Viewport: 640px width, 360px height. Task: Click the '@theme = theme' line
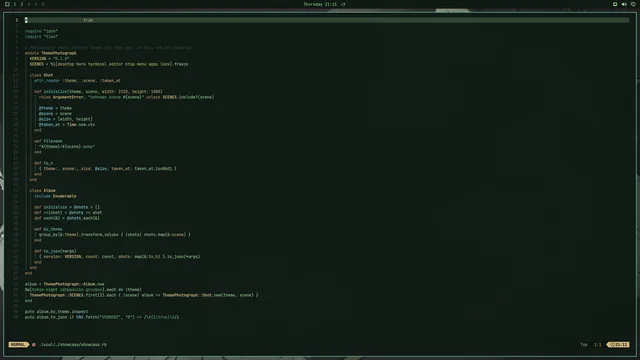55,108
